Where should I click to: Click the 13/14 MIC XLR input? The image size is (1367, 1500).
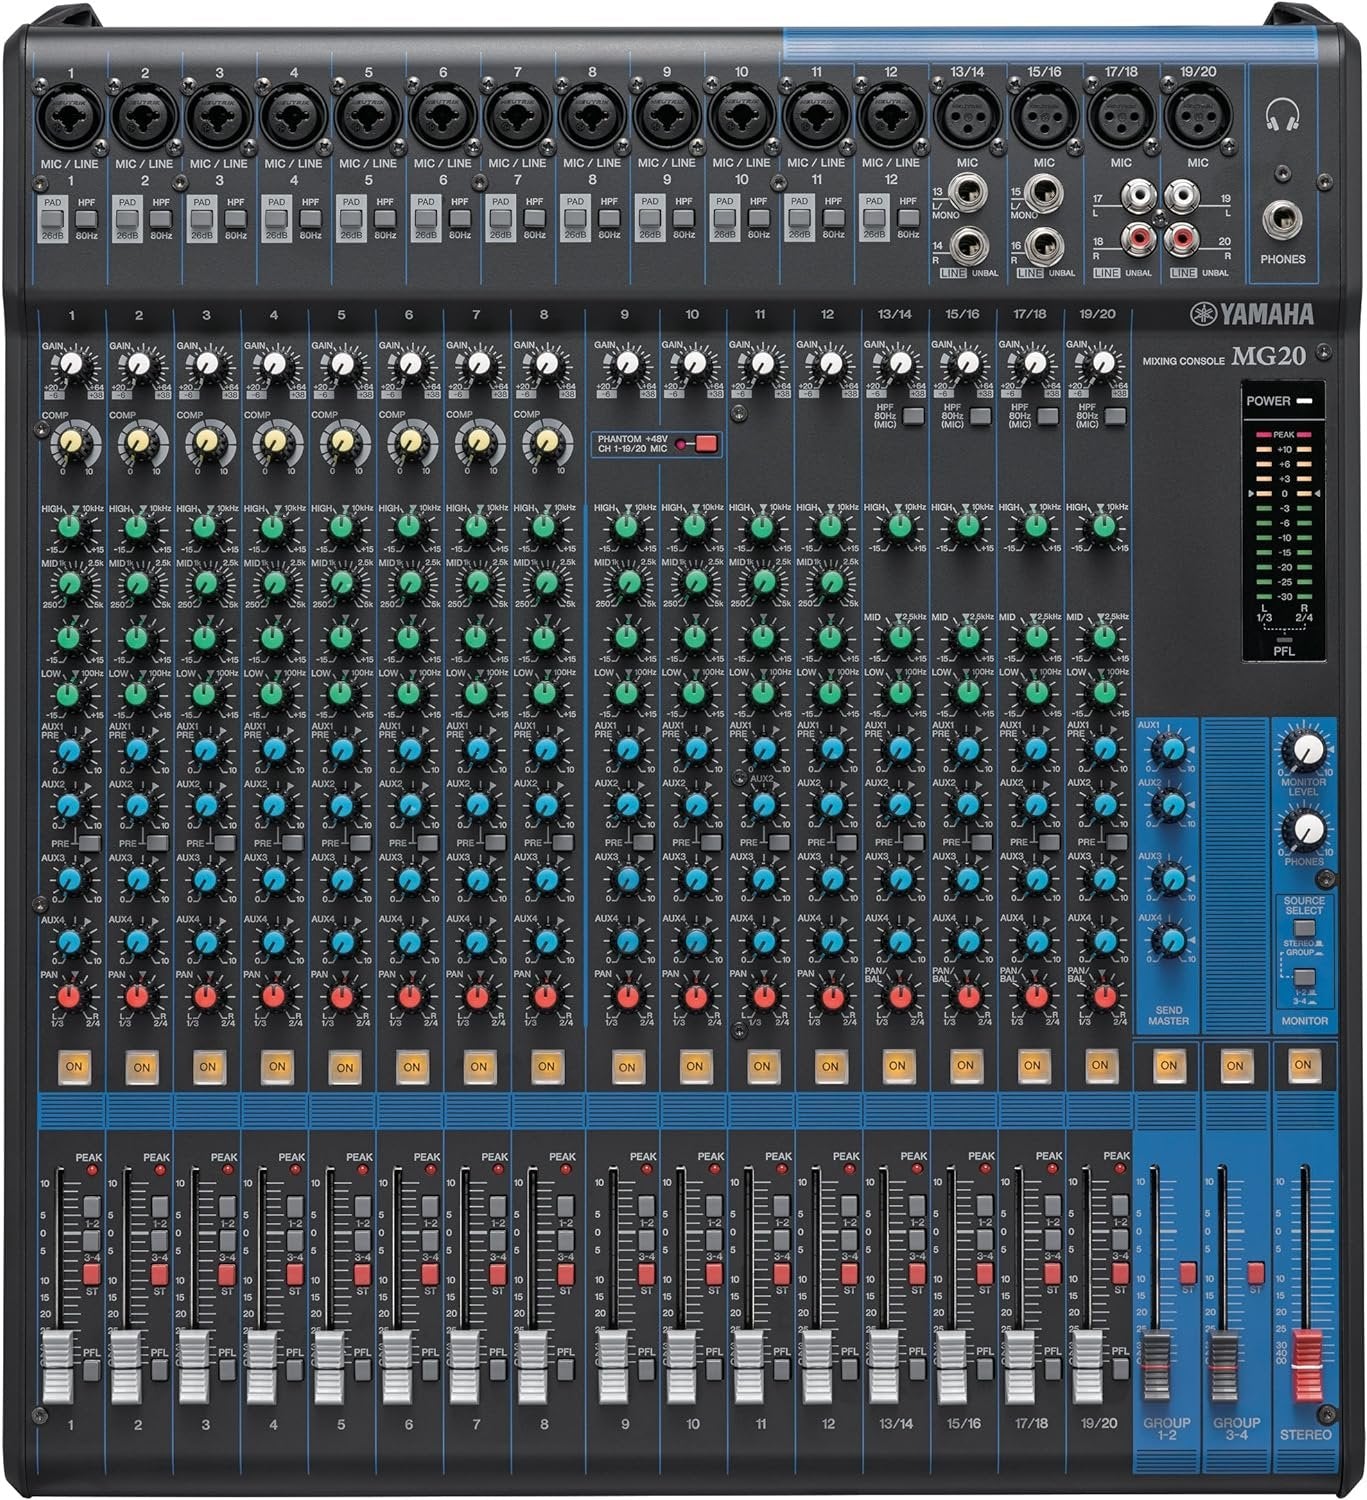[x=966, y=117]
